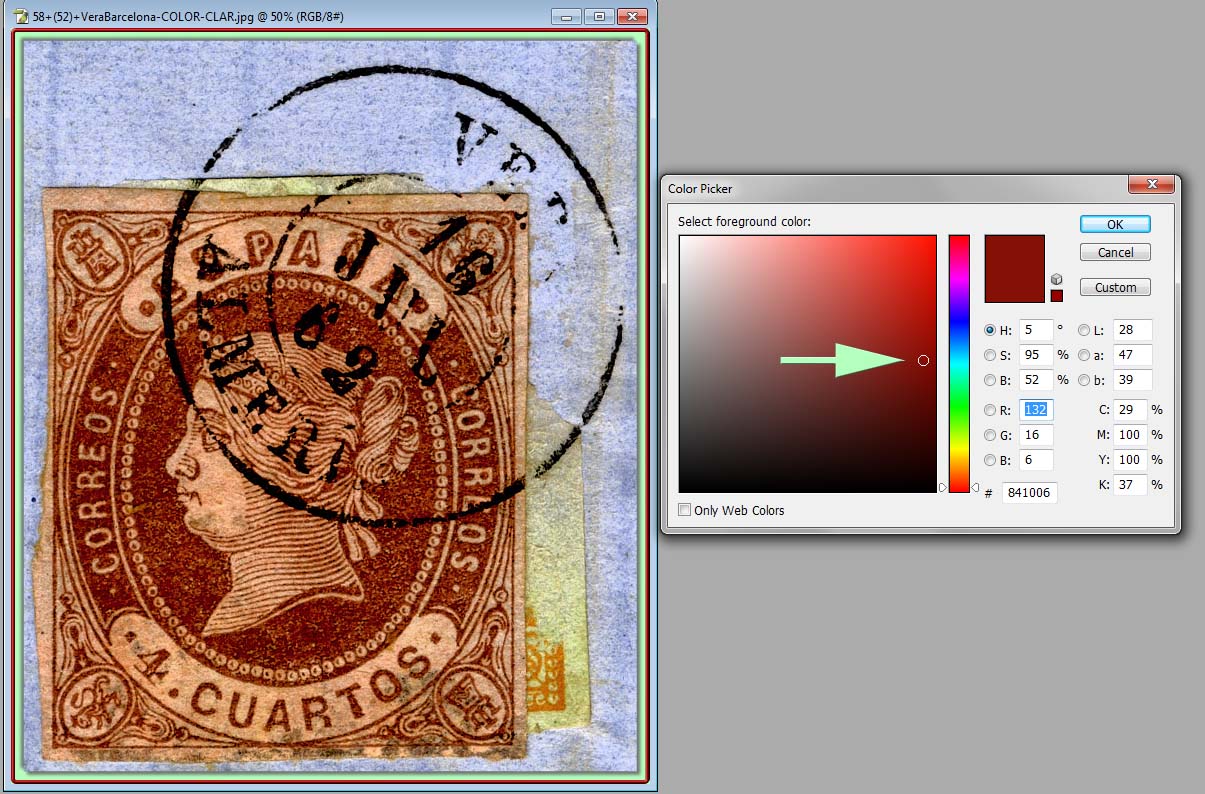Image resolution: width=1205 pixels, height=794 pixels.
Task: Click the small web-safe color swatch
Action: pyautogui.click(x=1057, y=295)
